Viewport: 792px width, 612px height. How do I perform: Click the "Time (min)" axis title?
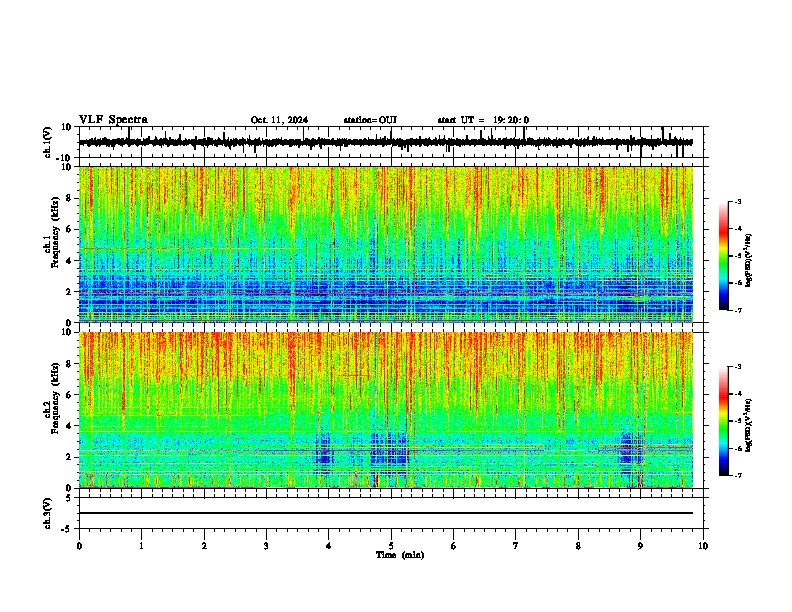(x=400, y=555)
